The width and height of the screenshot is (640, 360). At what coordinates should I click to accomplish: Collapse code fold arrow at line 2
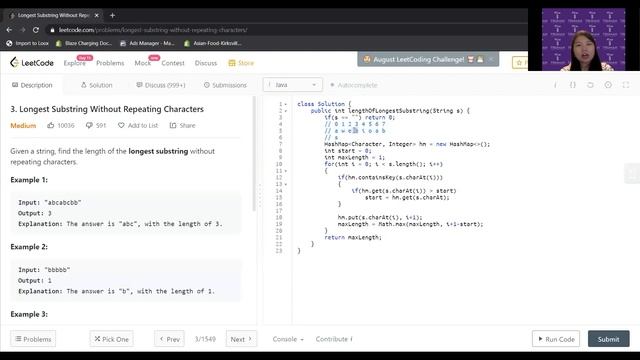286,111
